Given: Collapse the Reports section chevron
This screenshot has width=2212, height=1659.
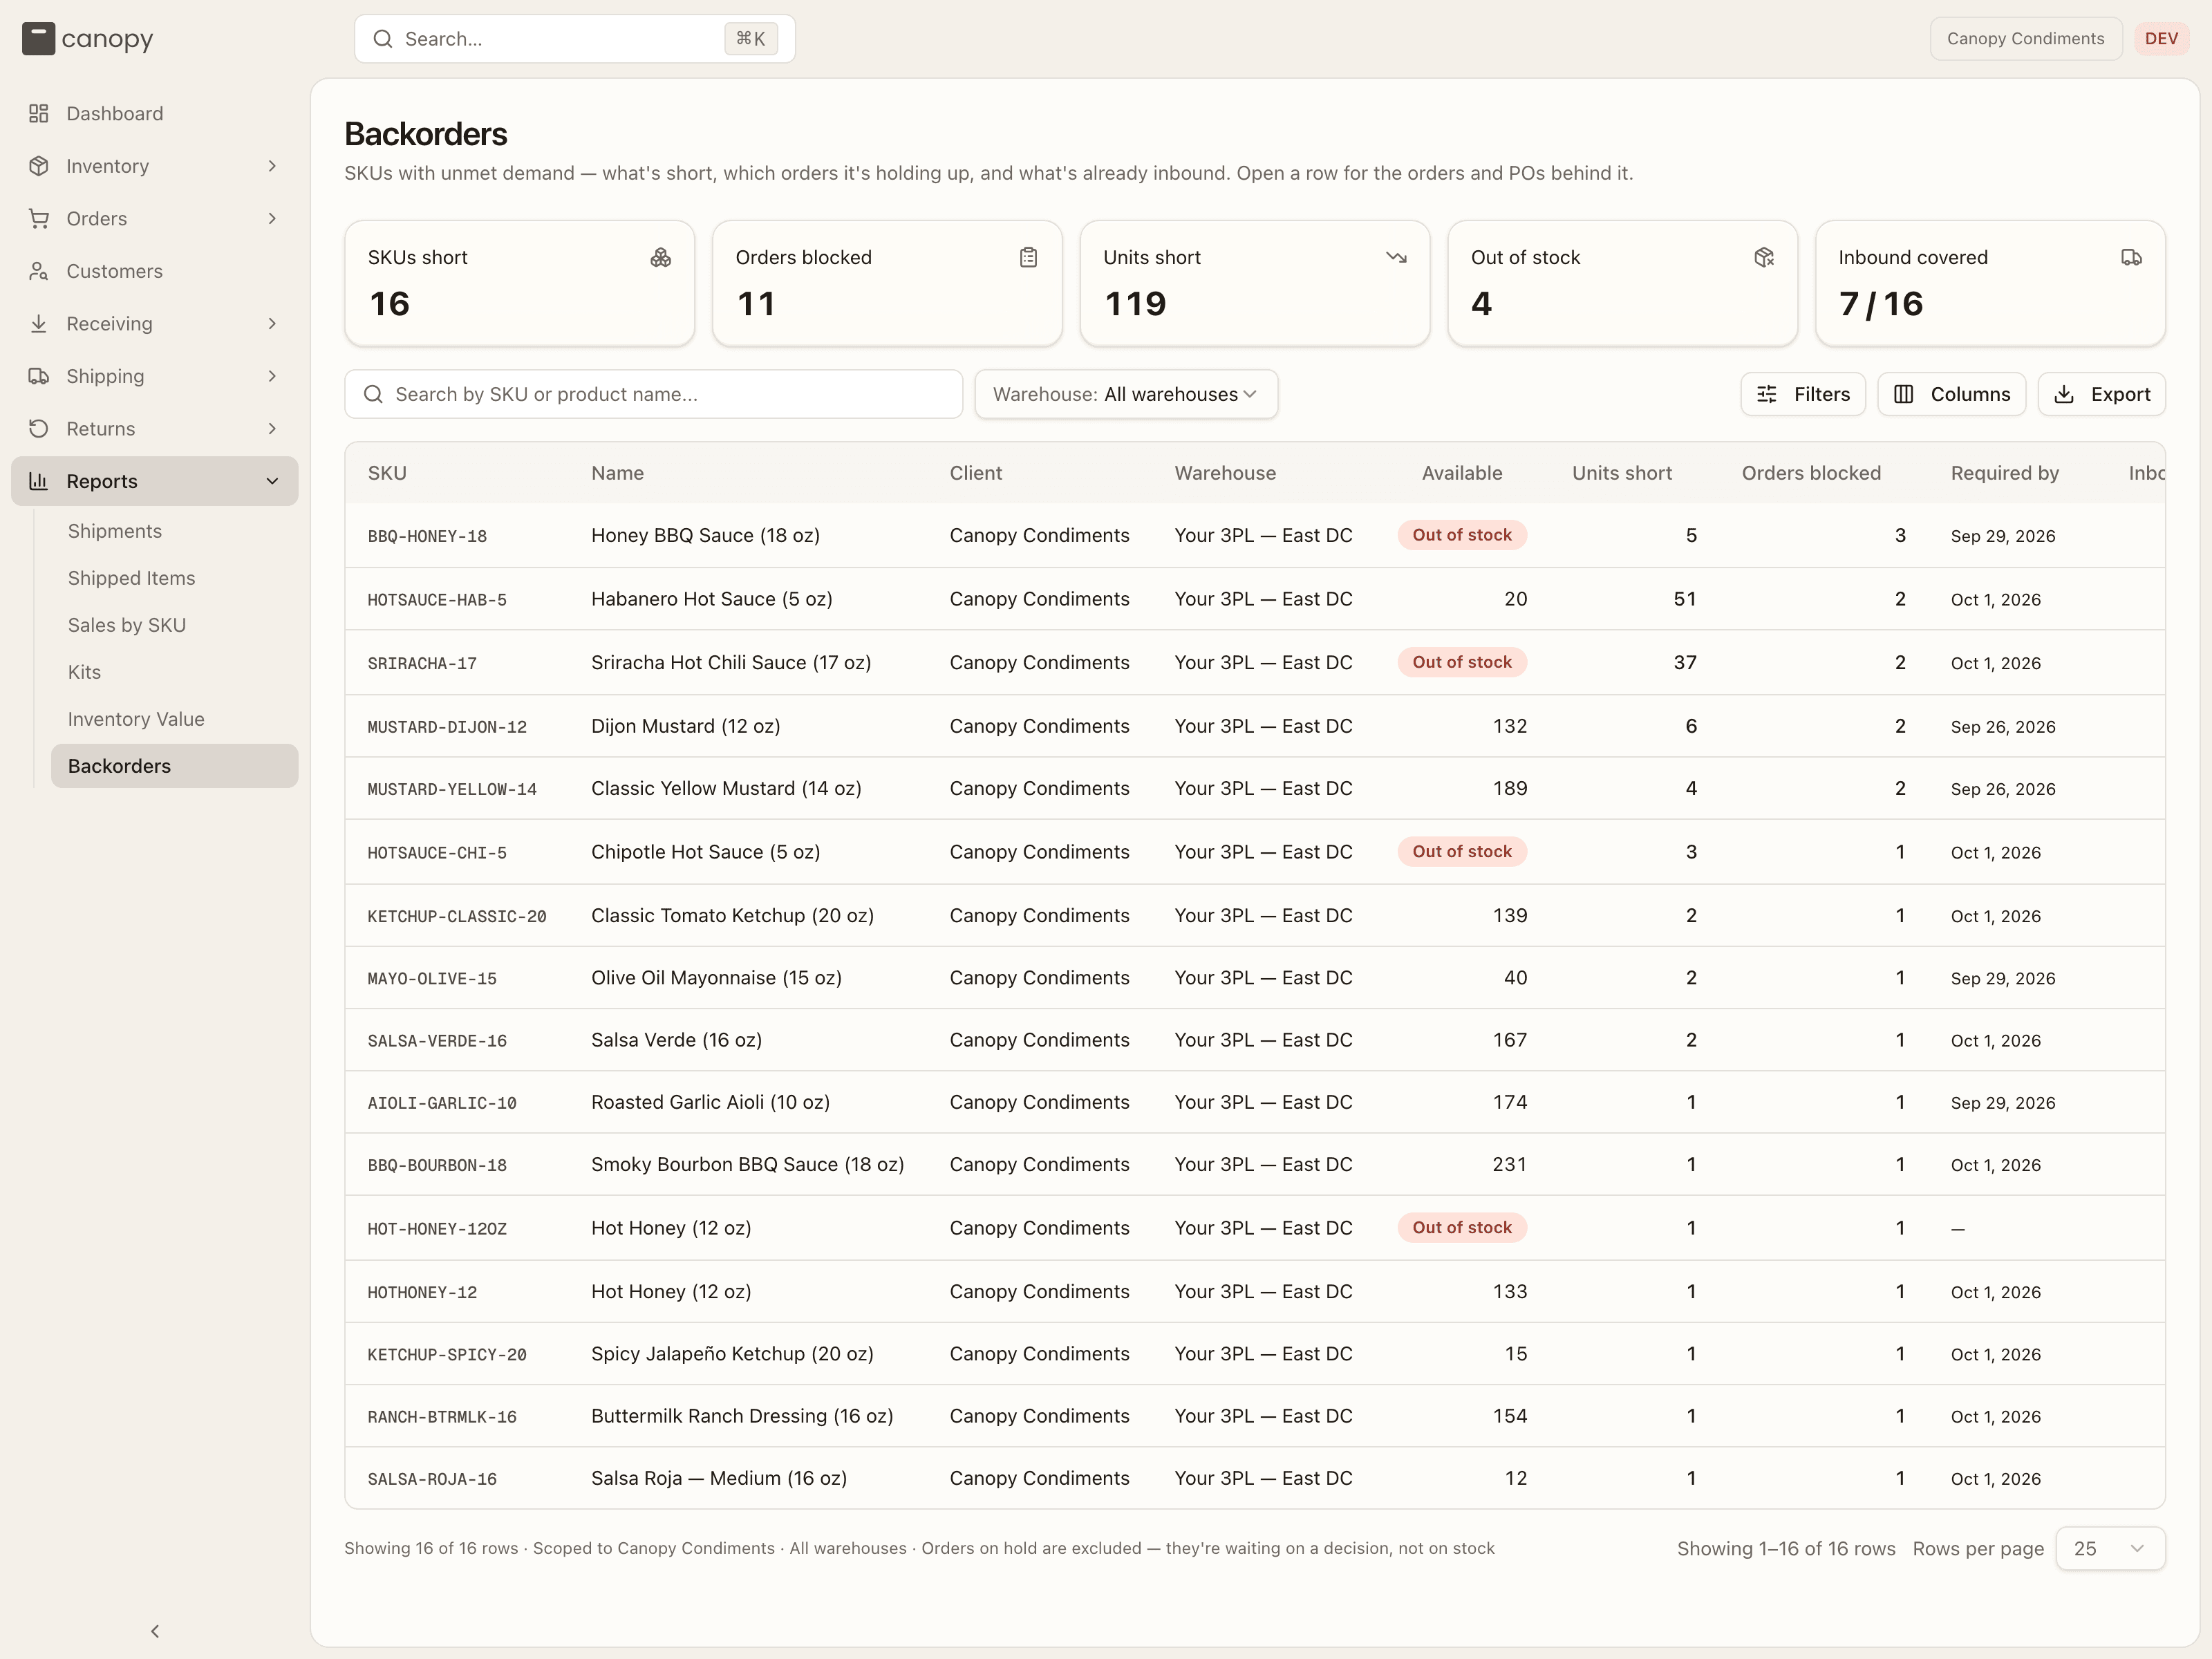Looking at the screenshot, I should pos(272,481).
